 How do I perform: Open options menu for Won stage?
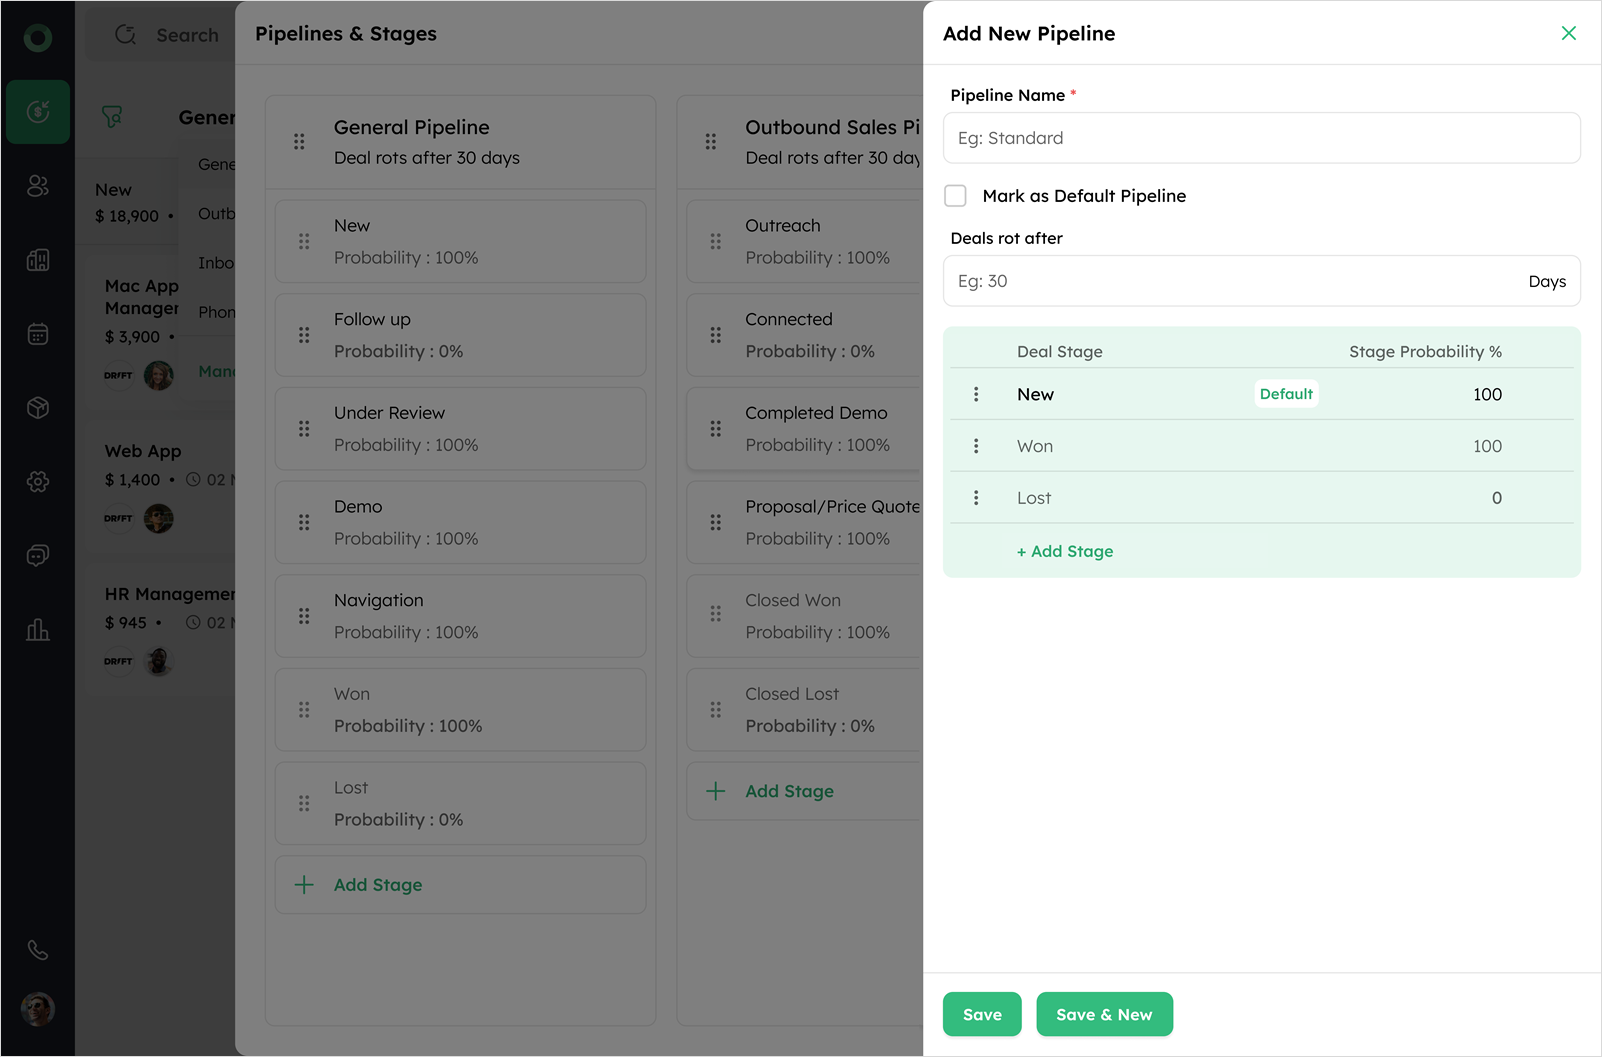pos(976,446)
